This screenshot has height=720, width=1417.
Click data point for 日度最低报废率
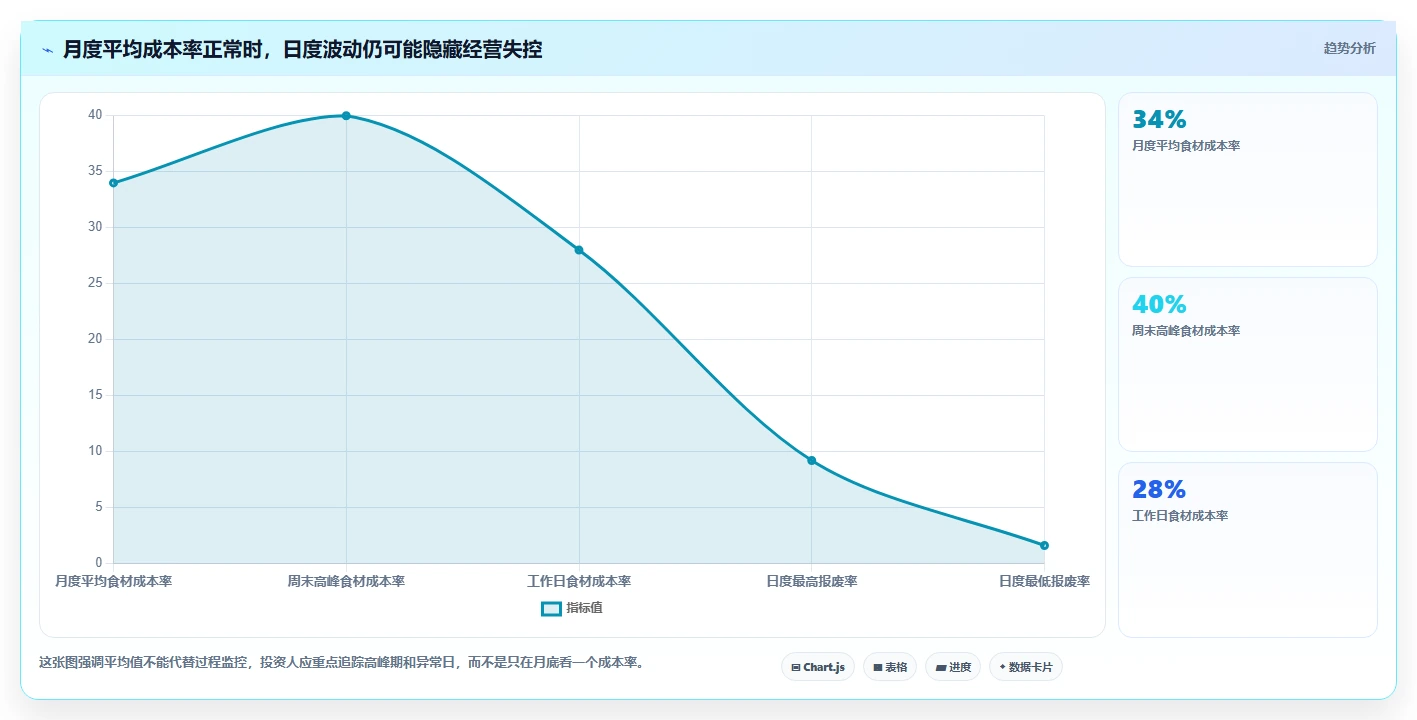(1044, 545)
